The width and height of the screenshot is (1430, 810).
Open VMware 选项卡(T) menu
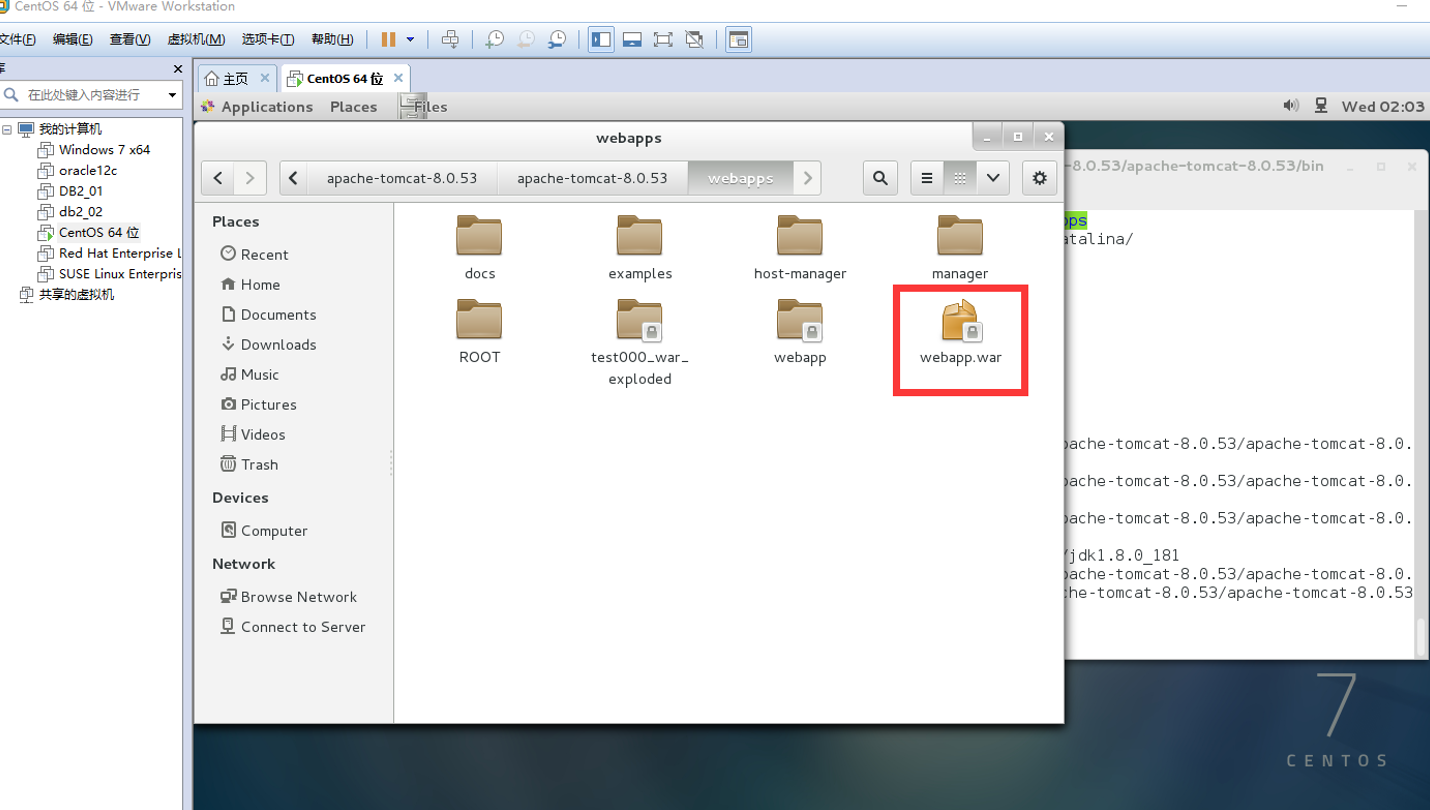(x=267, y=39)
